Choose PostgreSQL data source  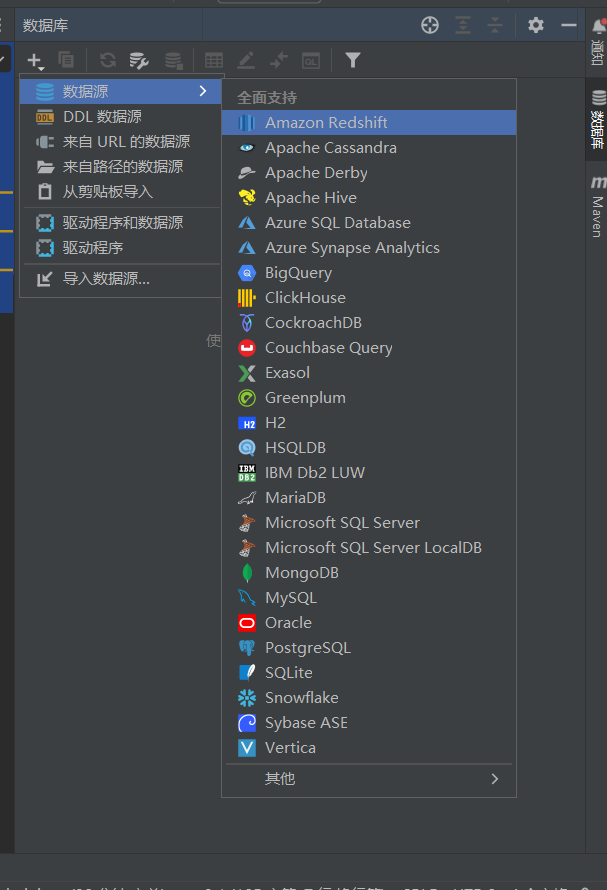pyautogui.click(x=307, y=648)
